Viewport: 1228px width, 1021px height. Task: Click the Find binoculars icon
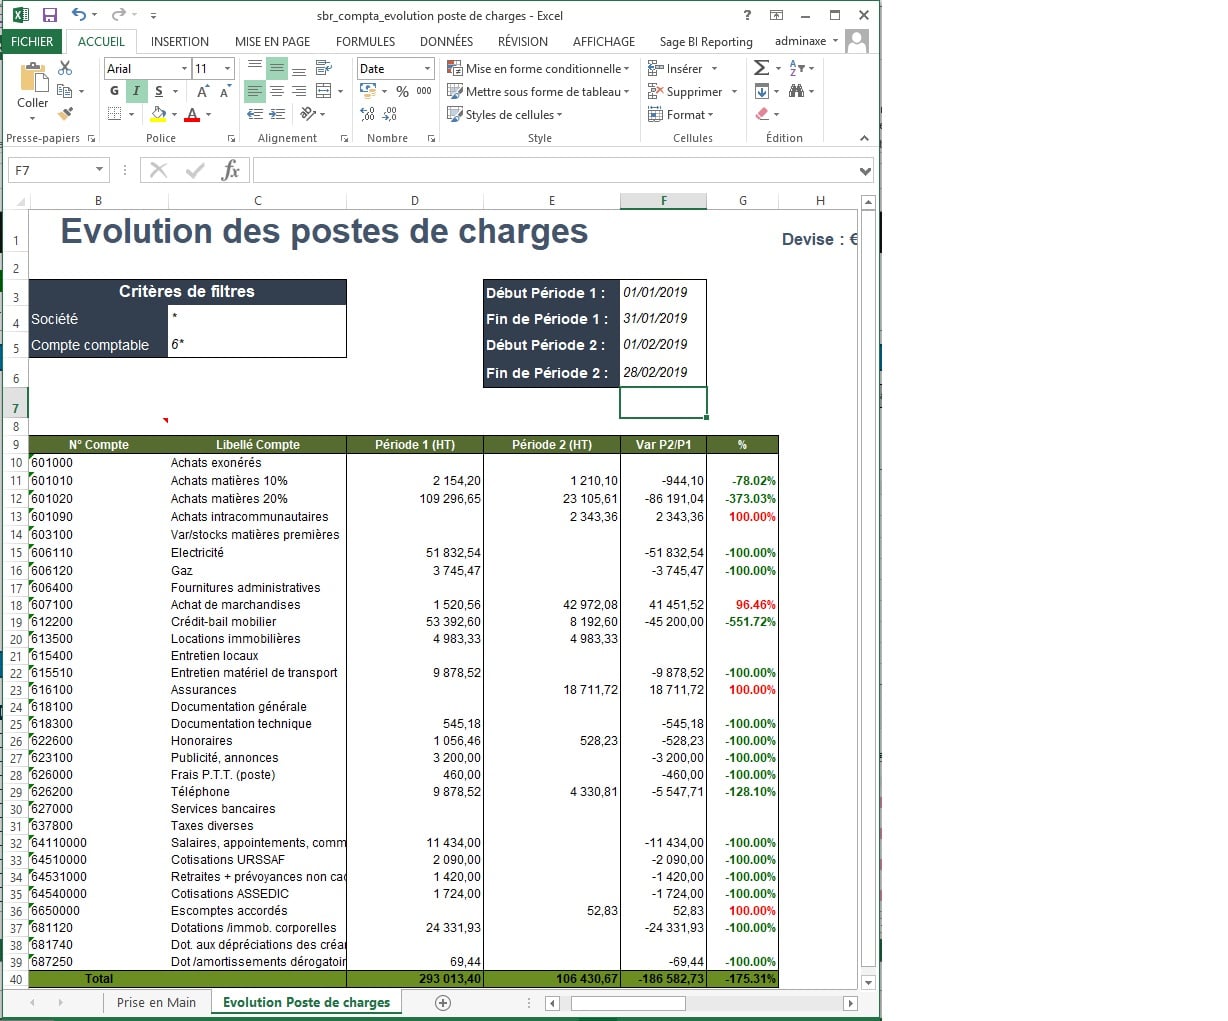796,91
